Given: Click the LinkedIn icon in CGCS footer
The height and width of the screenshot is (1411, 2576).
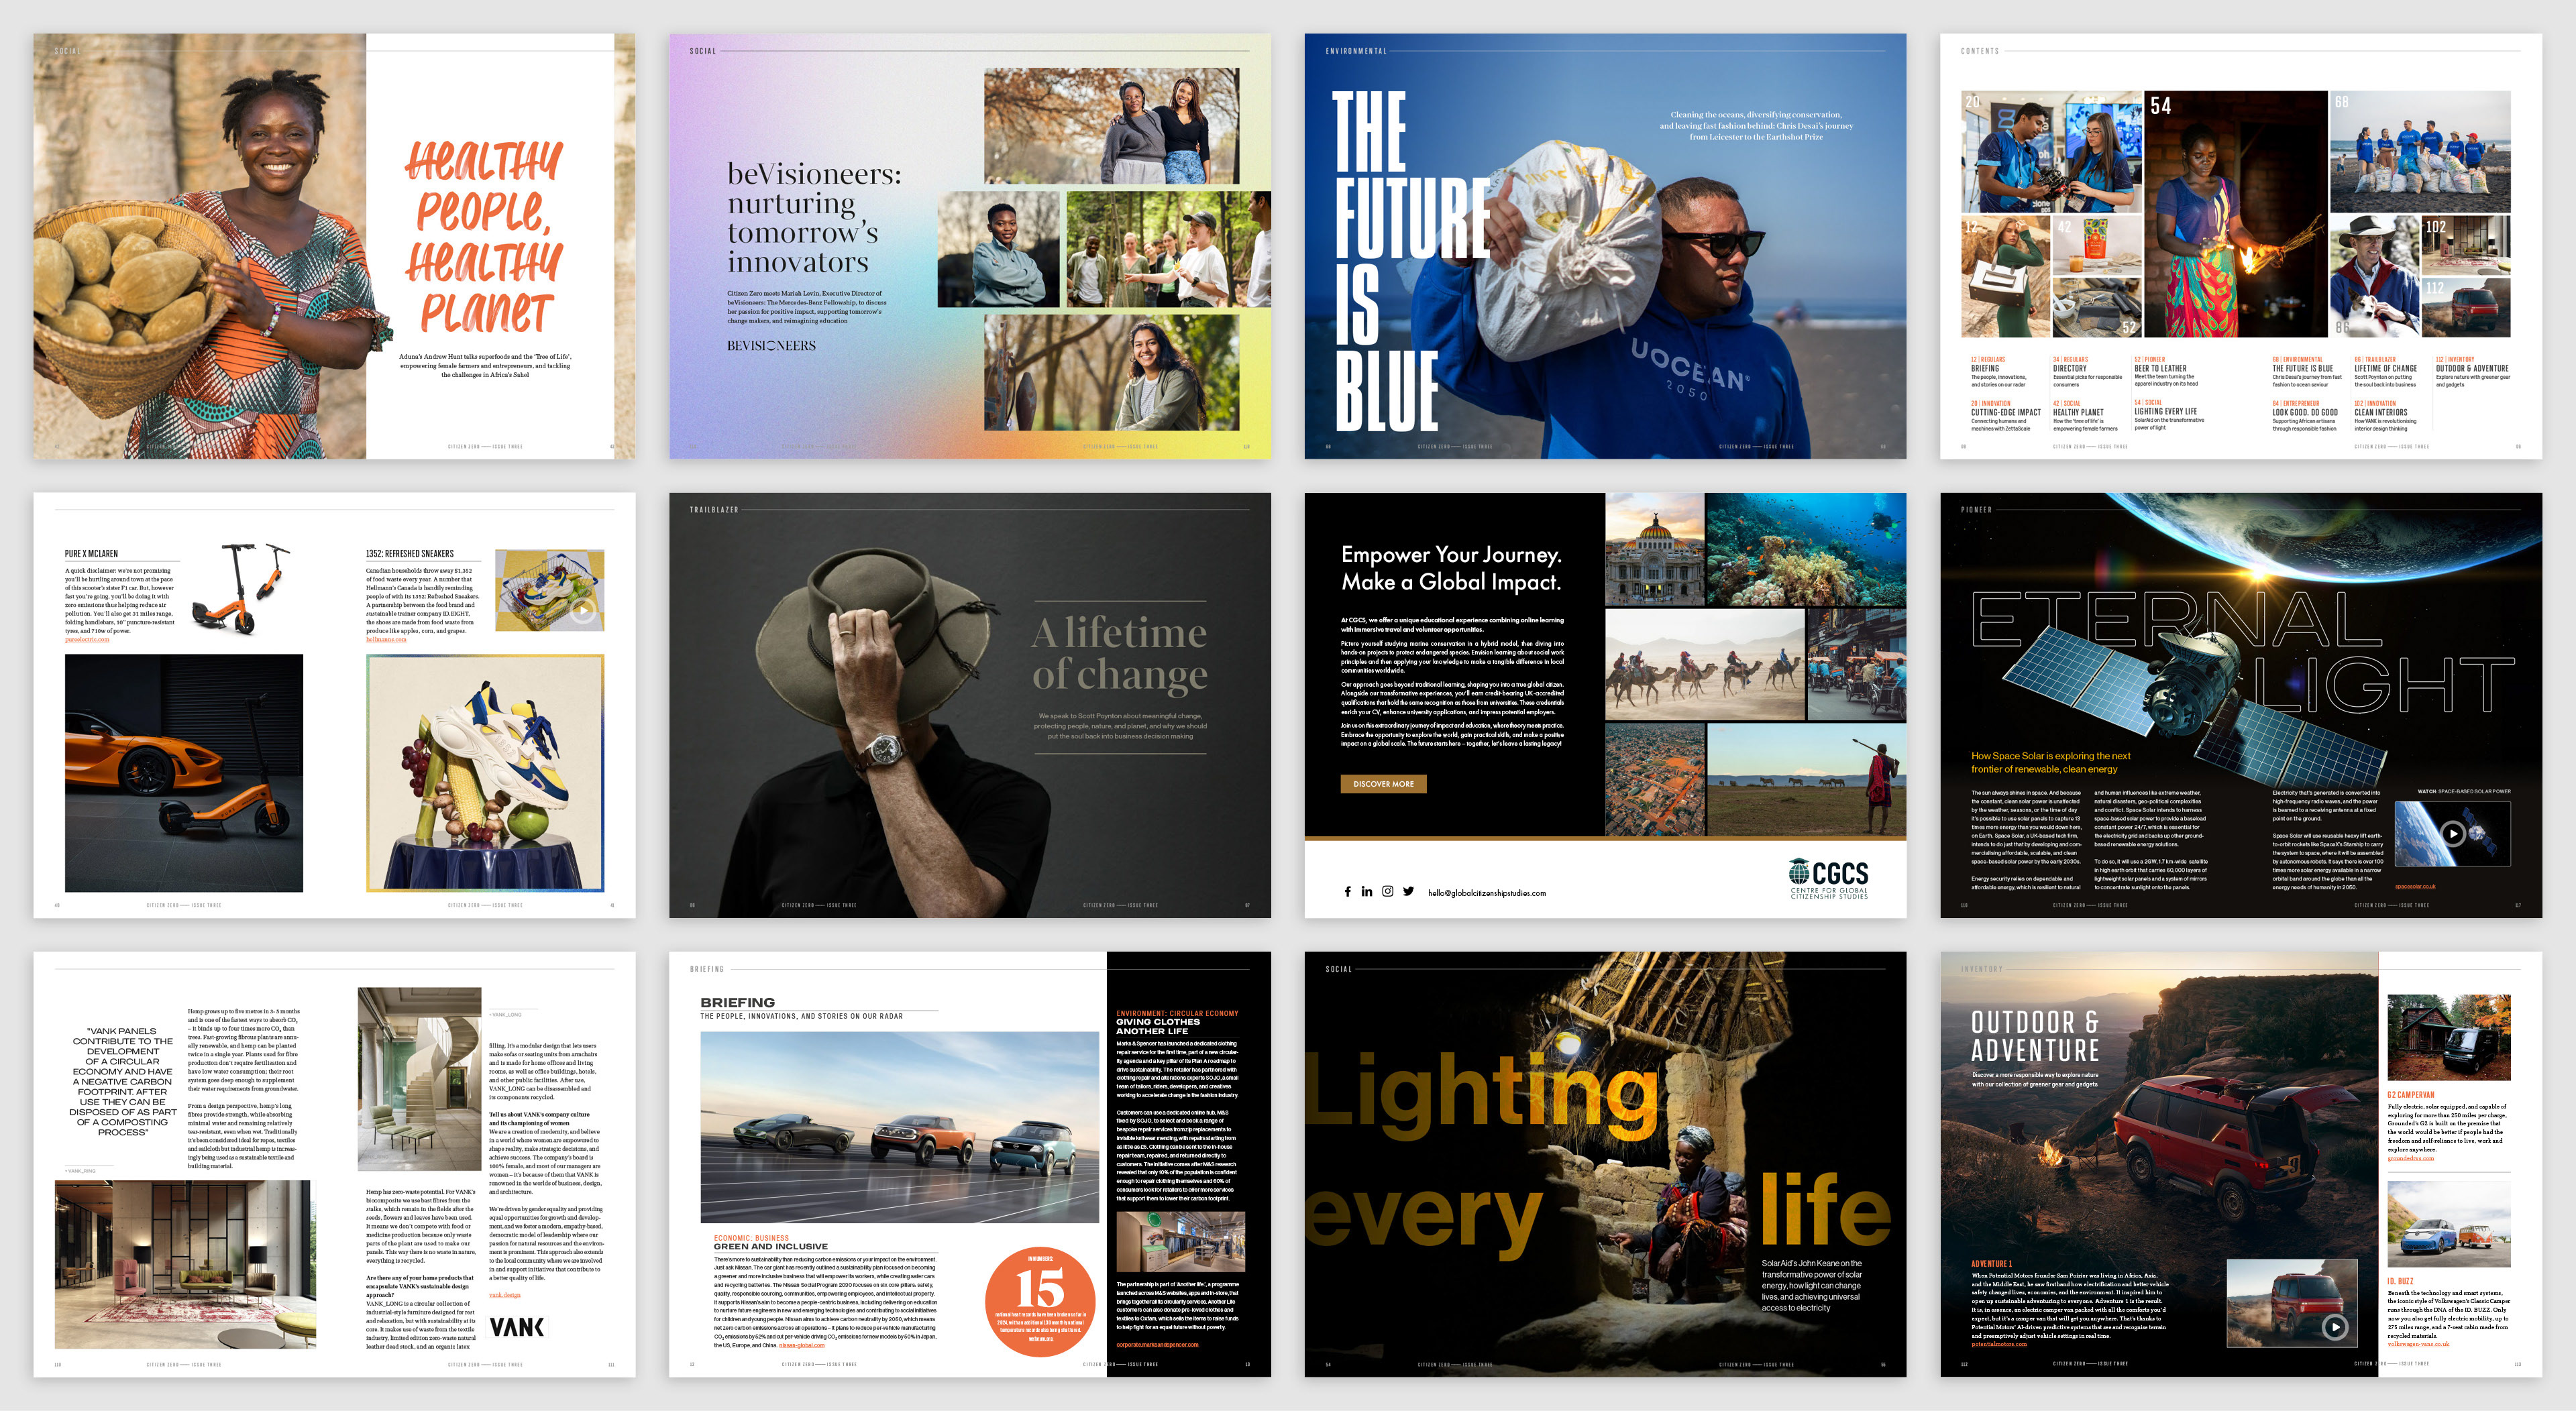Looking at the screenshot, I should (1367, 891).
